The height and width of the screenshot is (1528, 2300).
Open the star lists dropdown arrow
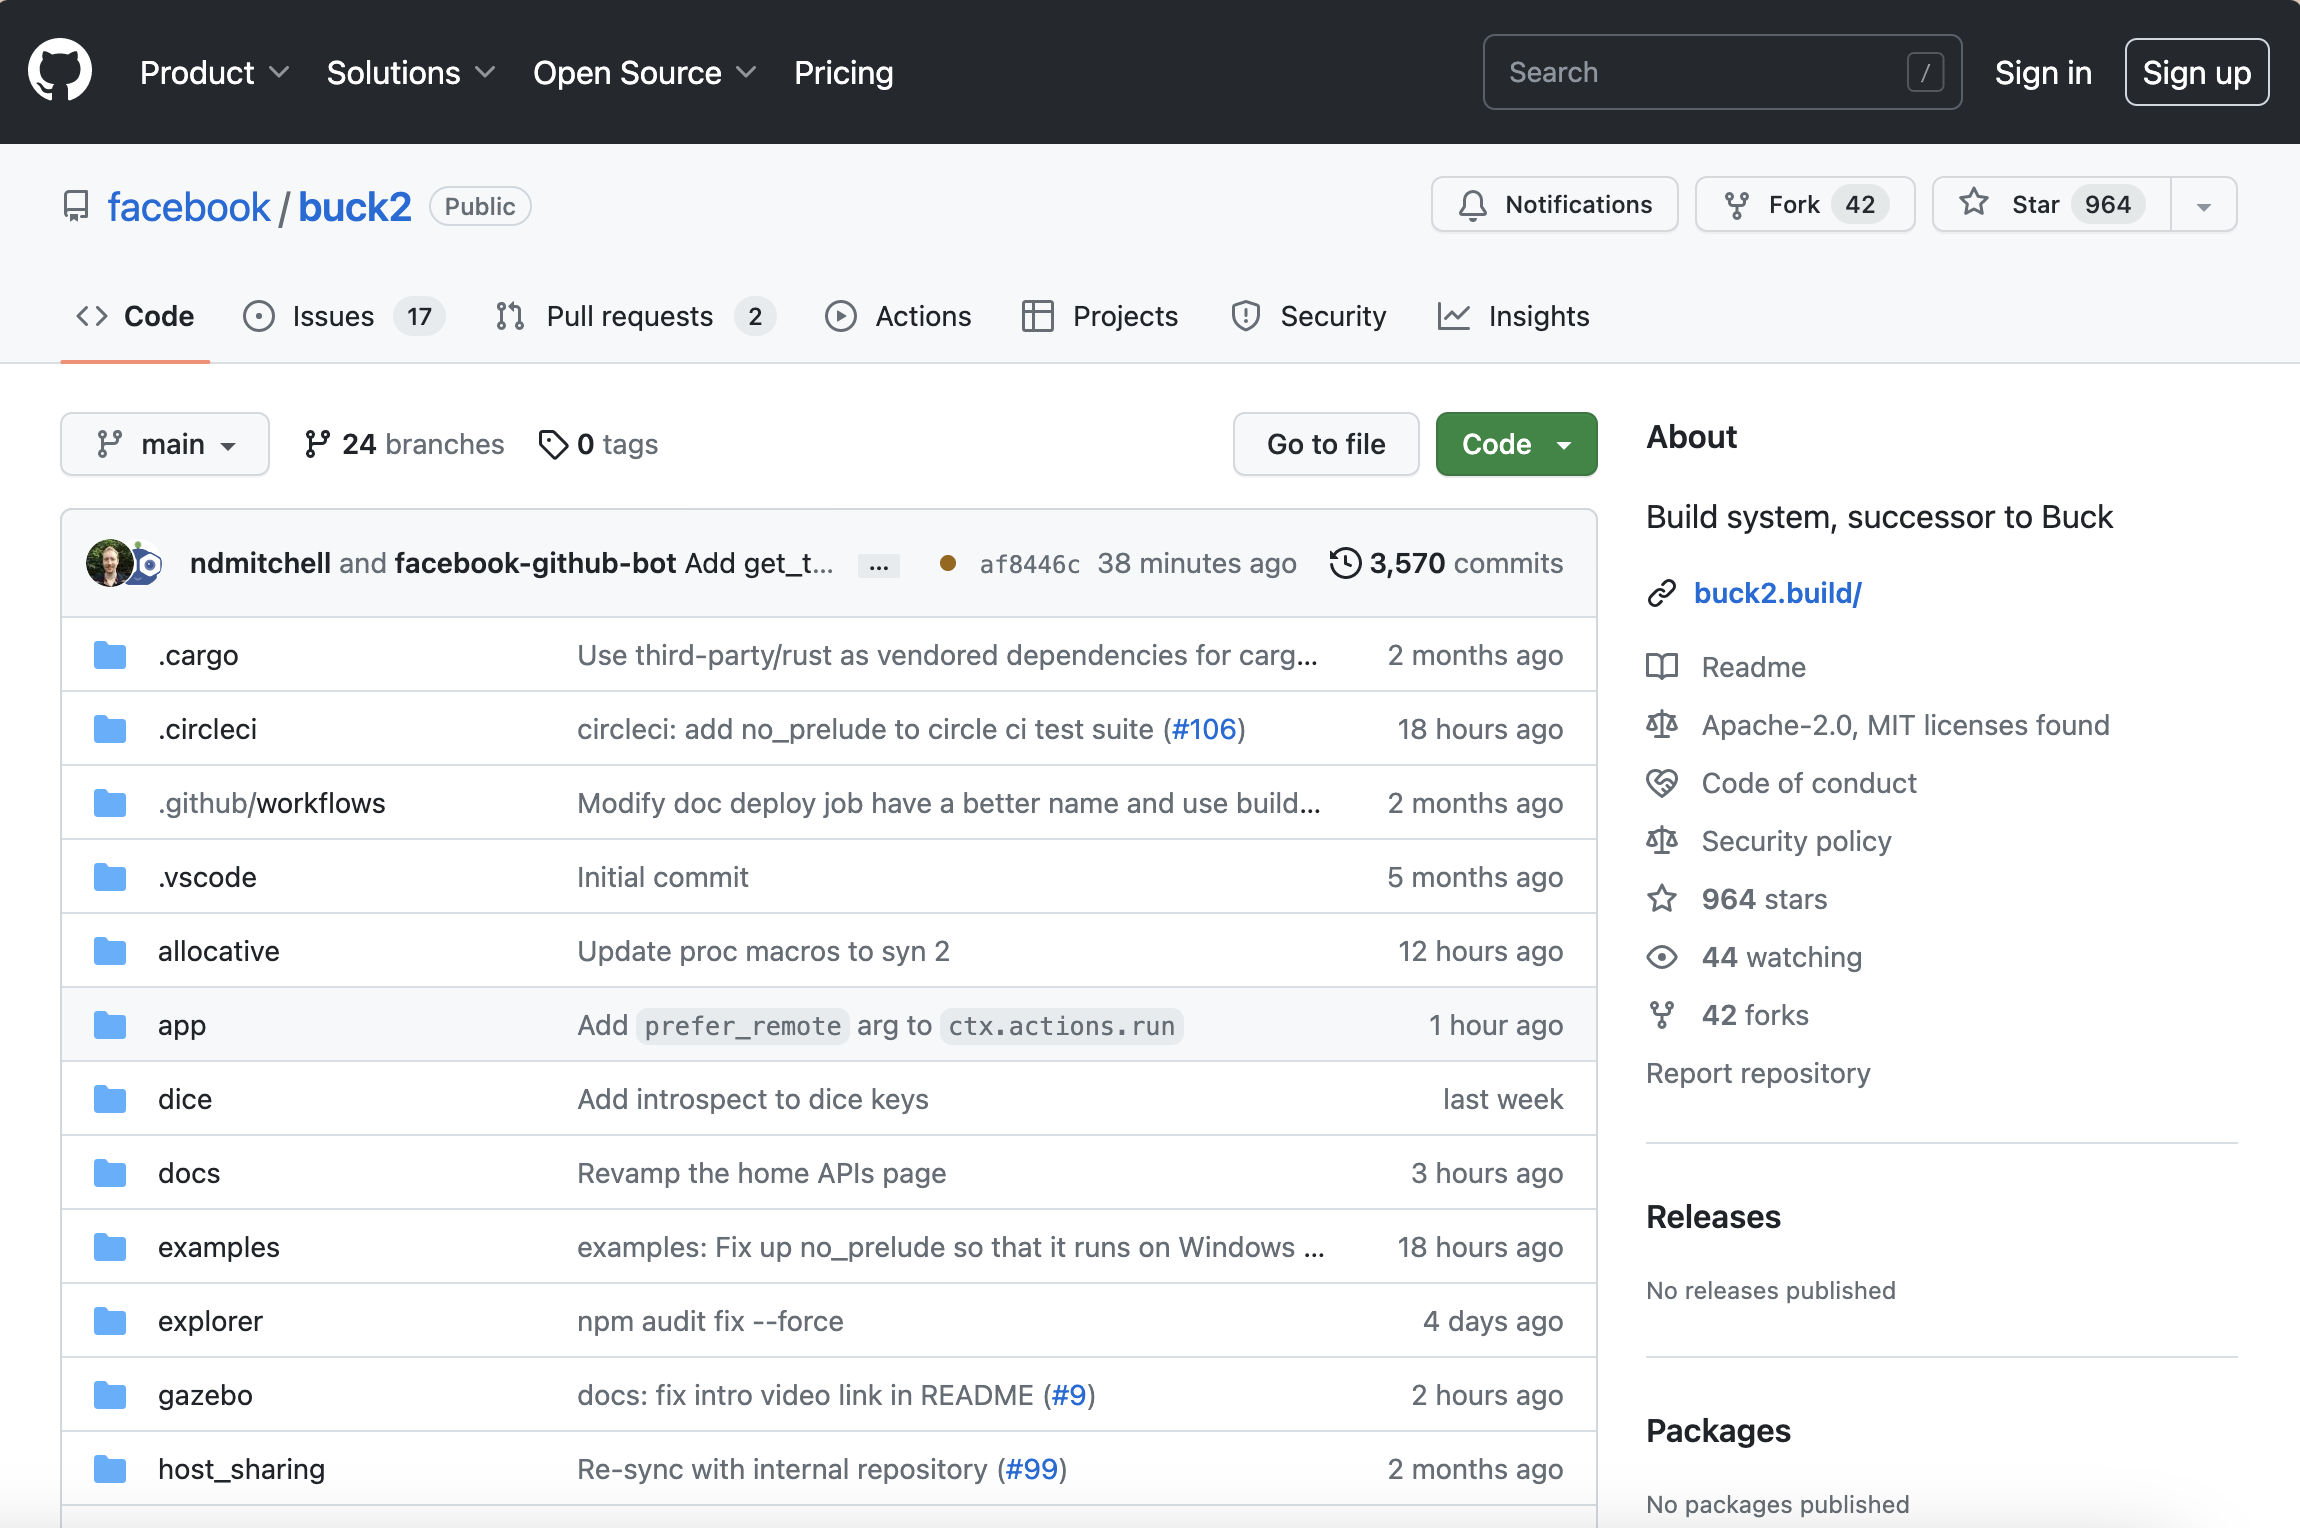click(x=2204, y=204)
